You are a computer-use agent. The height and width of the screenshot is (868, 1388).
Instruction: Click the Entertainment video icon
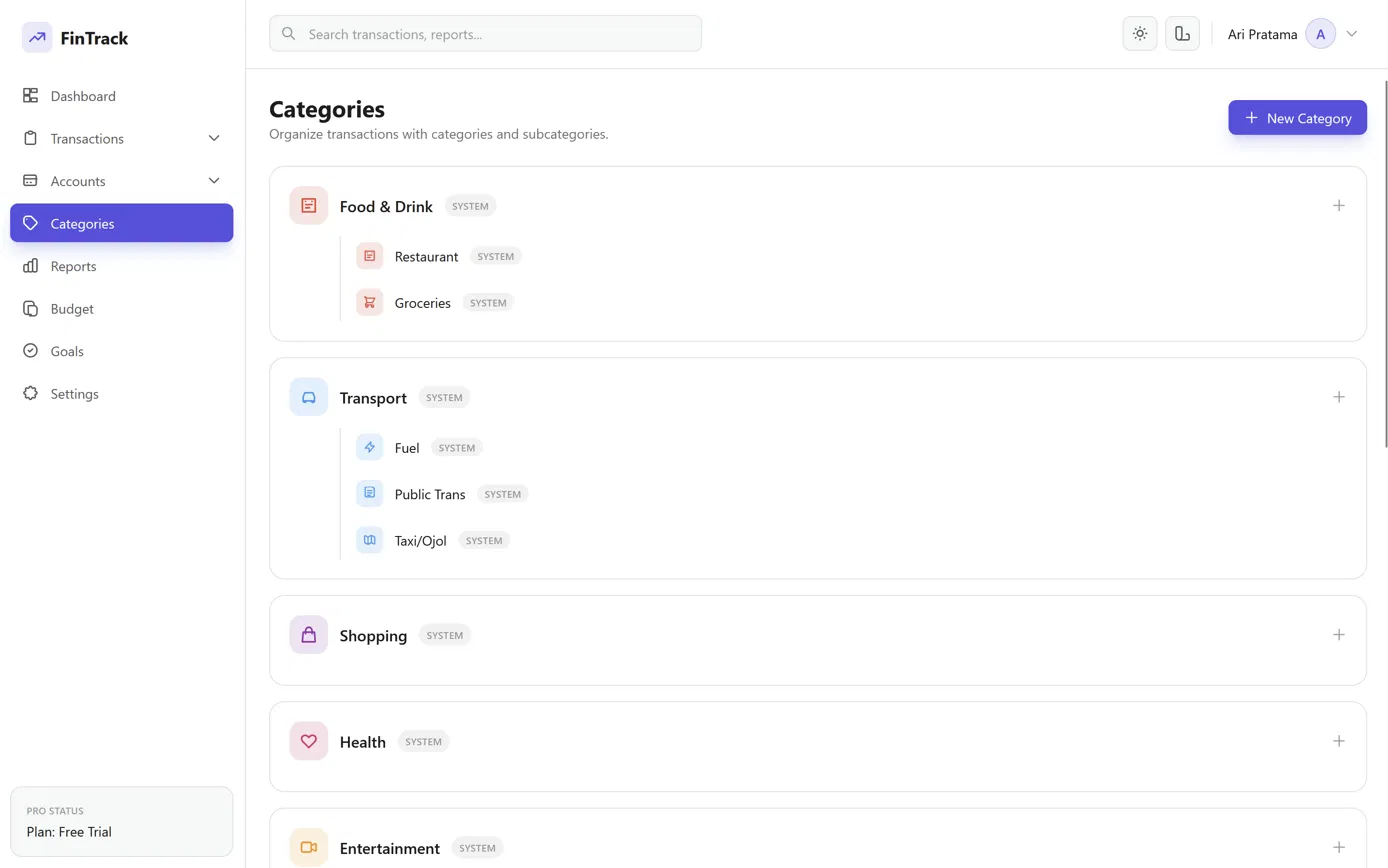309,847
